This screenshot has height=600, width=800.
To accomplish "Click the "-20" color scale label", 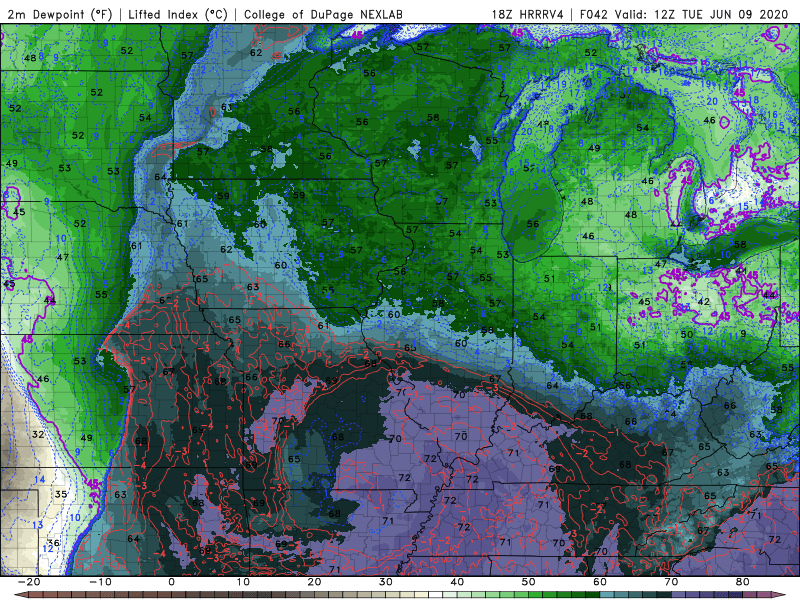I will click(x=29, y=582).
